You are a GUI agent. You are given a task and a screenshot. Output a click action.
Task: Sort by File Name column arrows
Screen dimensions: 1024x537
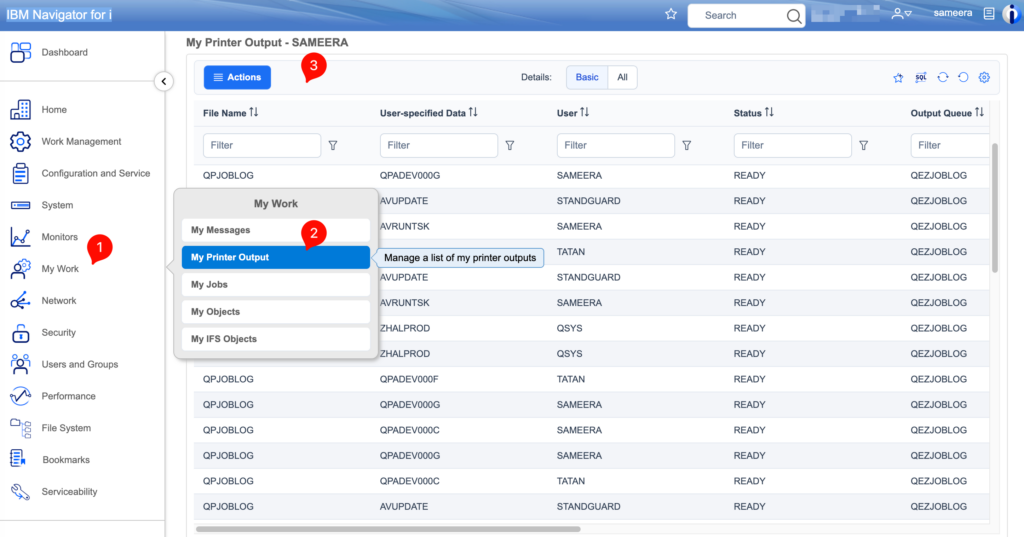click(x=254, y=112)
